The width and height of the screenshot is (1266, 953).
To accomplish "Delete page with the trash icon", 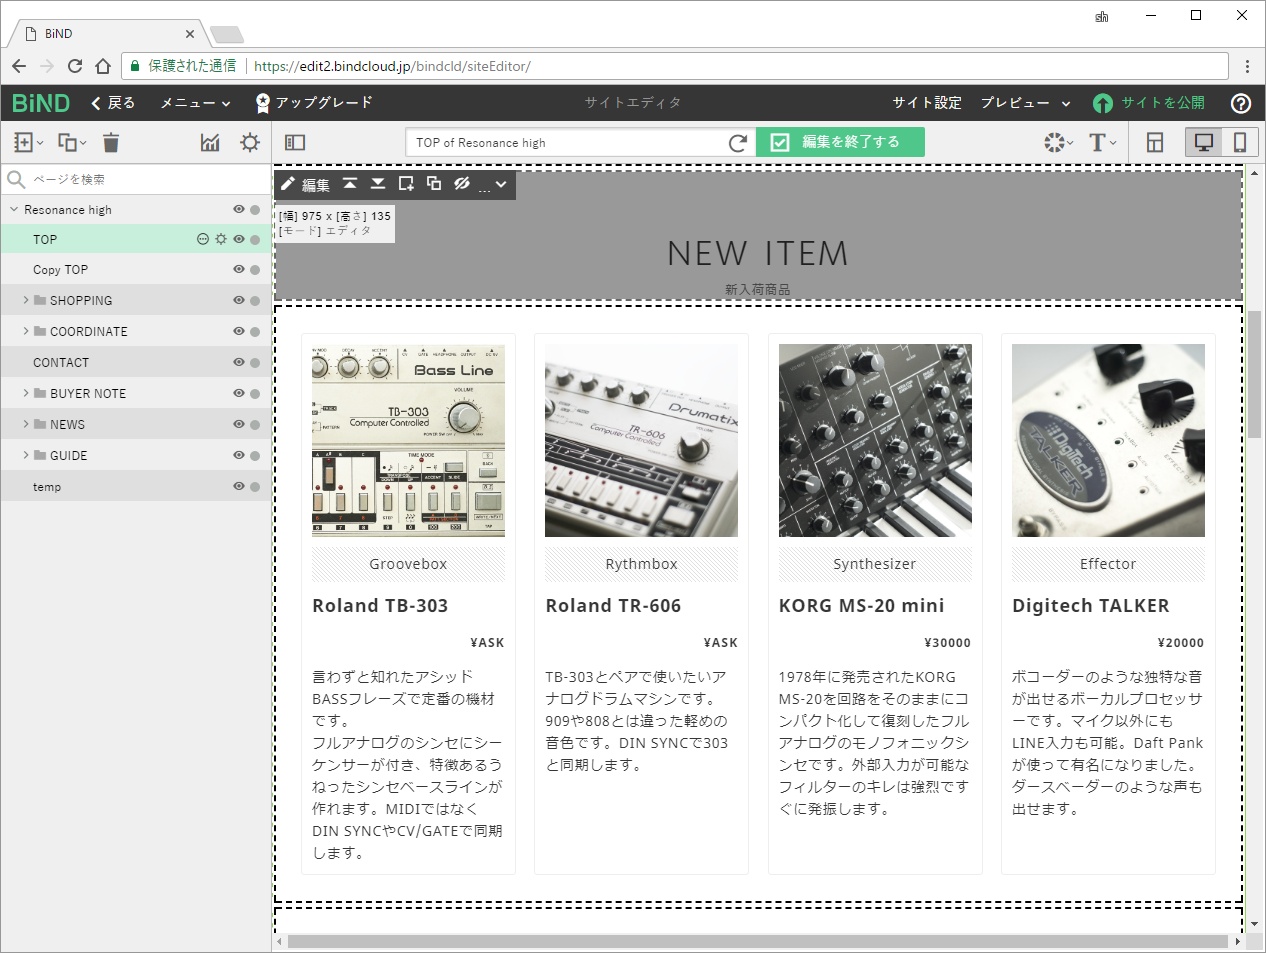I will click(110, 142).
